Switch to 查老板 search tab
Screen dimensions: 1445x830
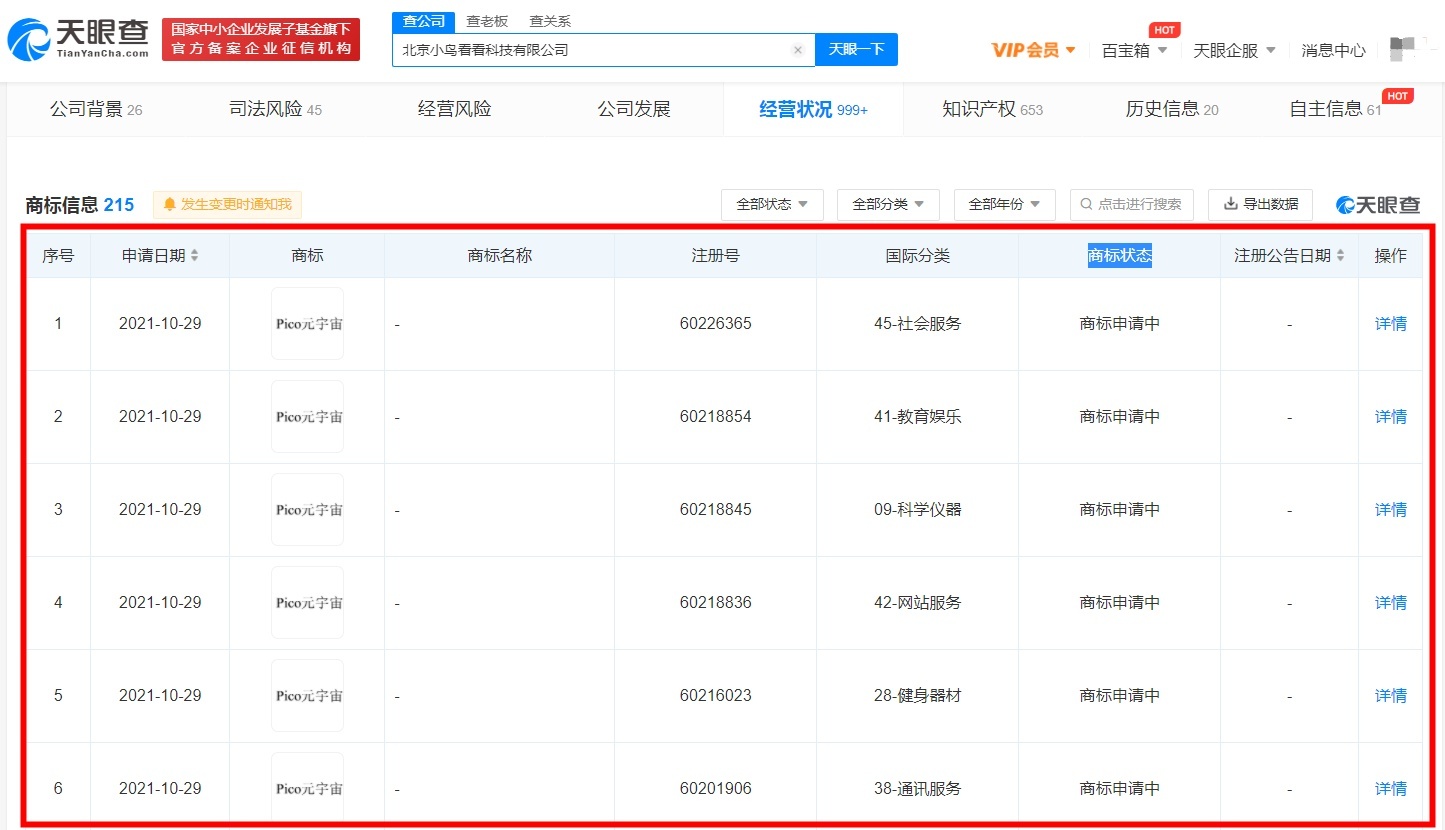487,21
